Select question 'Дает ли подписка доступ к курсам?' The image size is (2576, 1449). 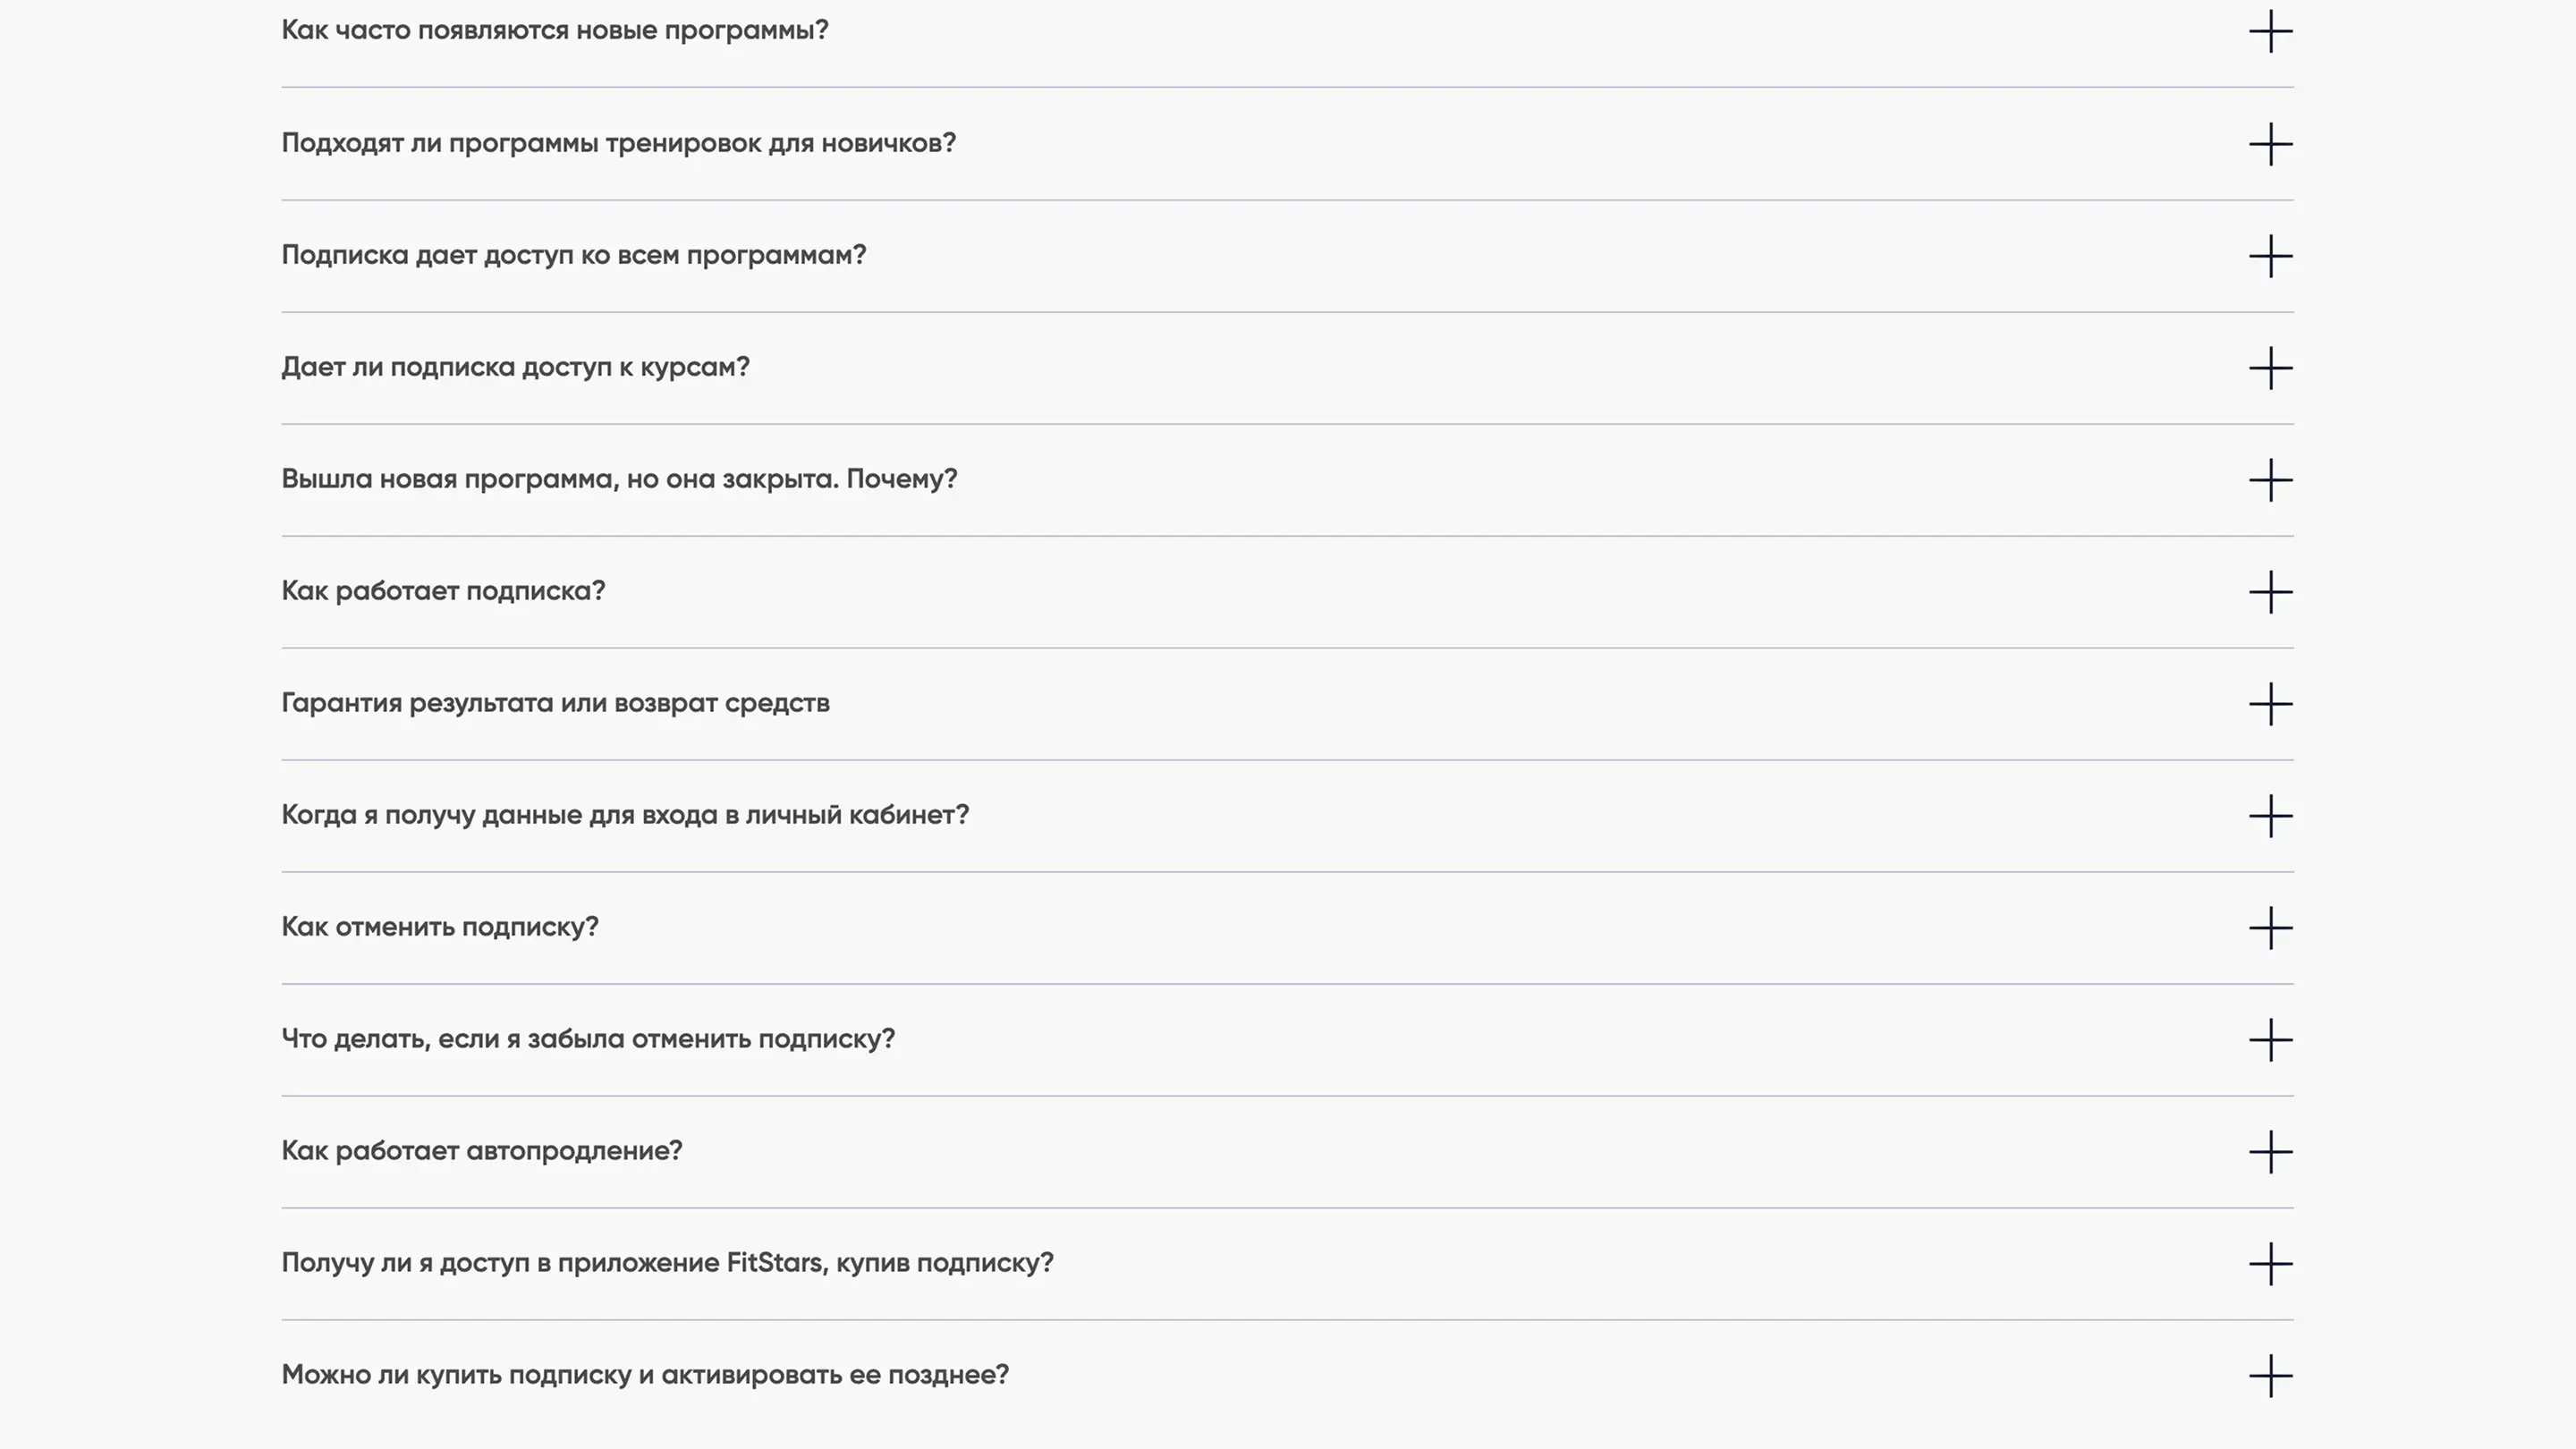click(x=515, y=367)
